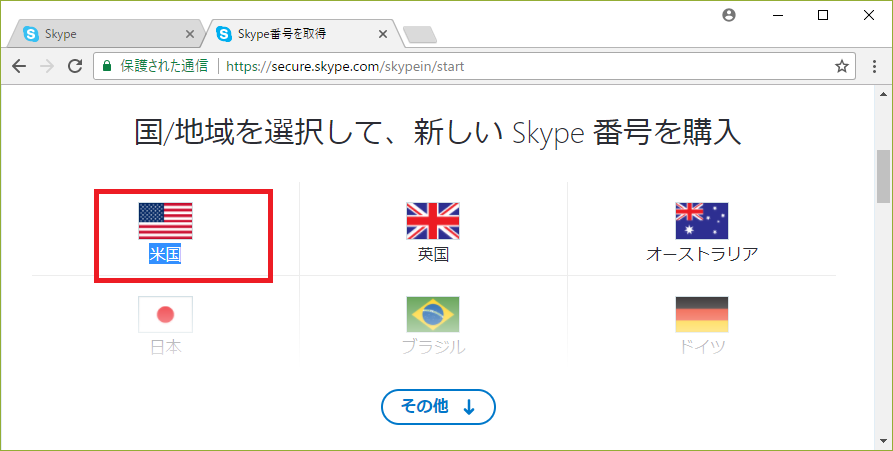Click the vertical scrollbar thumb

[x=883, y=177]
